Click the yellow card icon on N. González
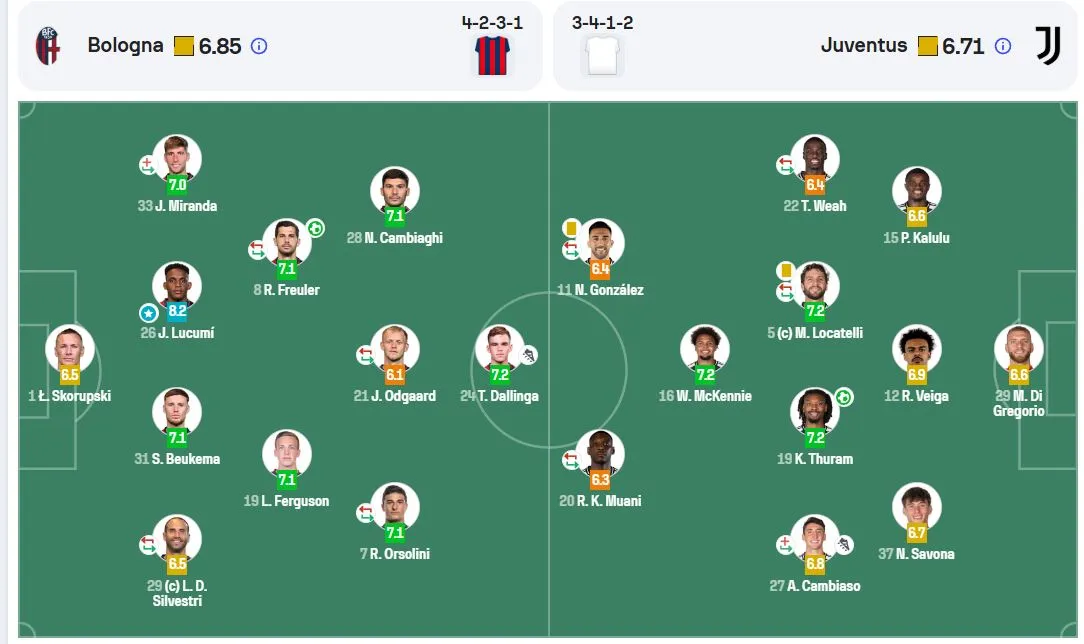The height and width of the screenshot is (644, 1084). (x=571, y=227)
